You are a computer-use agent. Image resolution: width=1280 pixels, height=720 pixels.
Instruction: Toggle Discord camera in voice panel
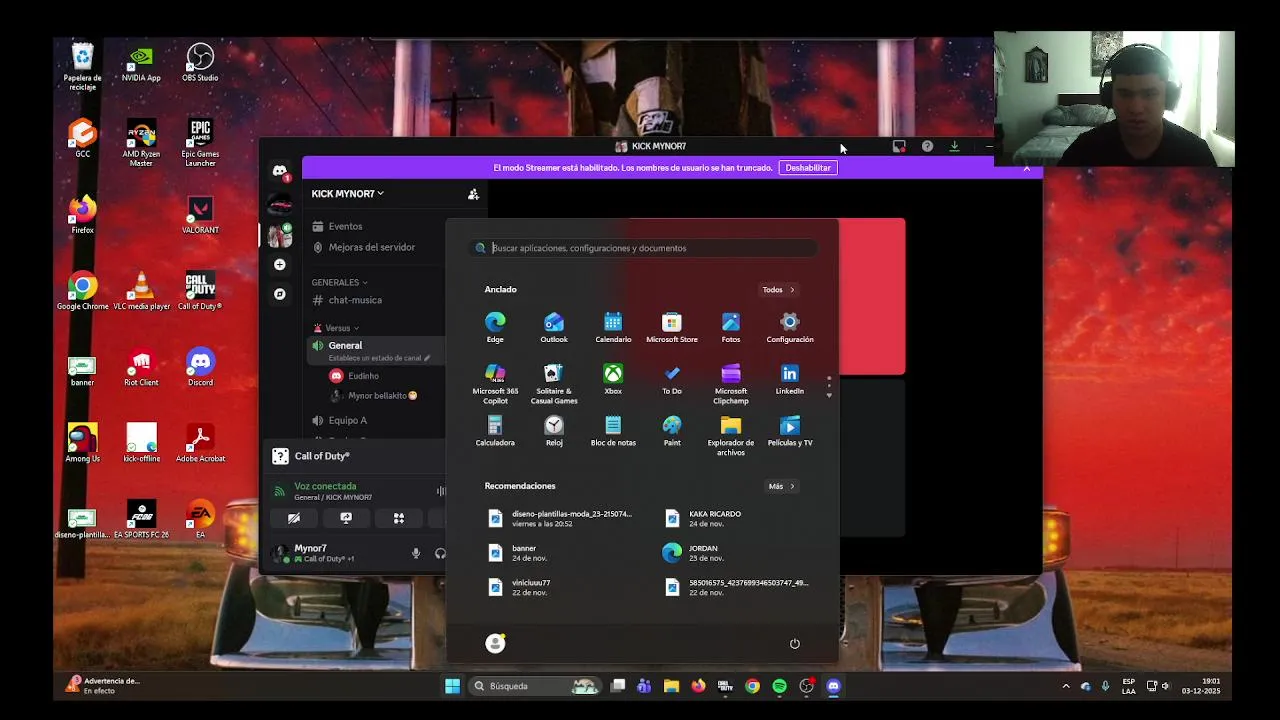(x=294, y=518)
